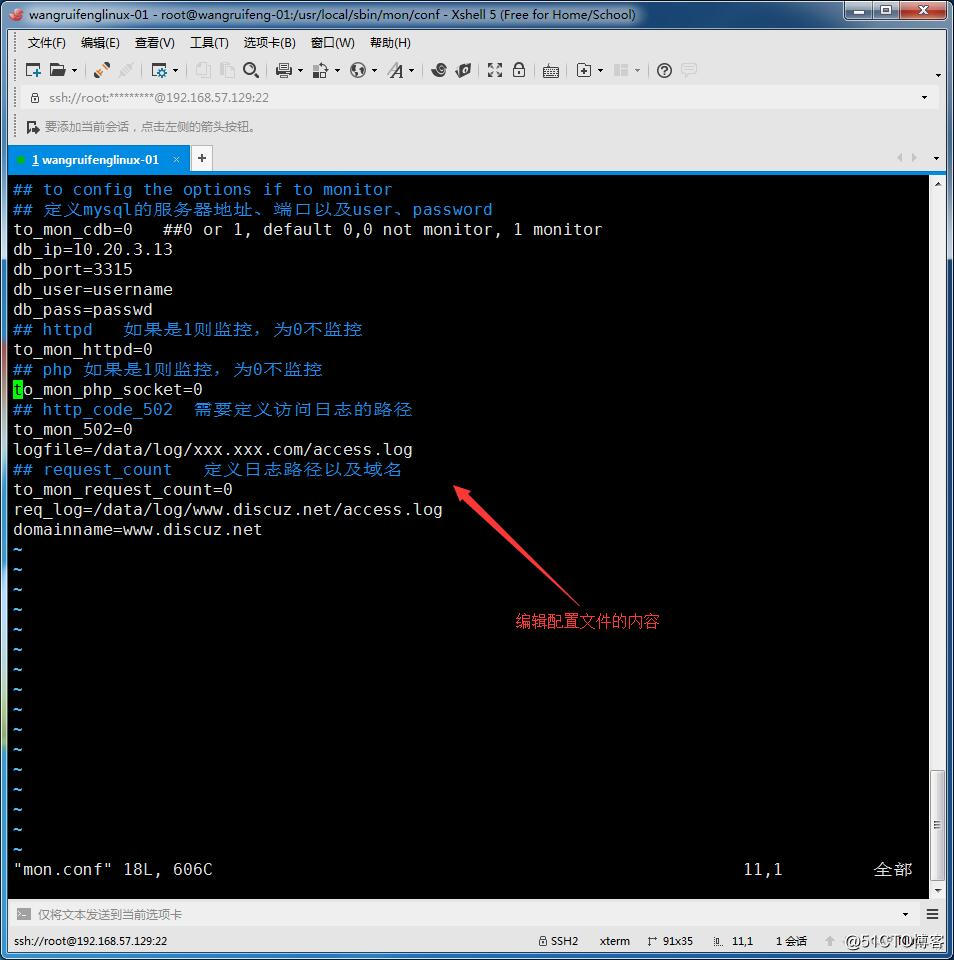Expand the Open folder dropdown arrow
The width and height of the screenshot is (954, 960).
pyautogui.click(x=75, y=71)
